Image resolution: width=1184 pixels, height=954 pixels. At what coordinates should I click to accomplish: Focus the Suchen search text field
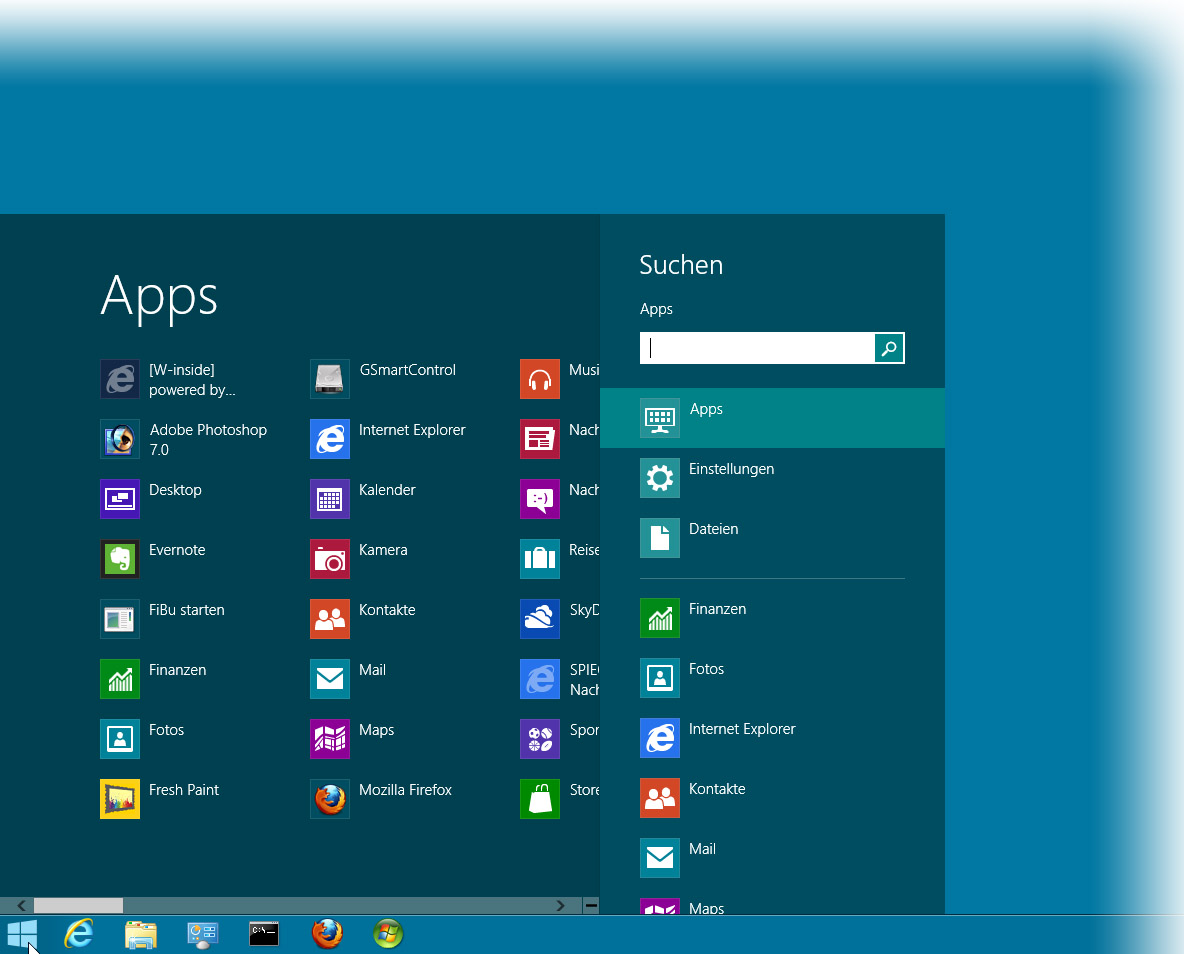pyautogui.click(x=757, y=348)
